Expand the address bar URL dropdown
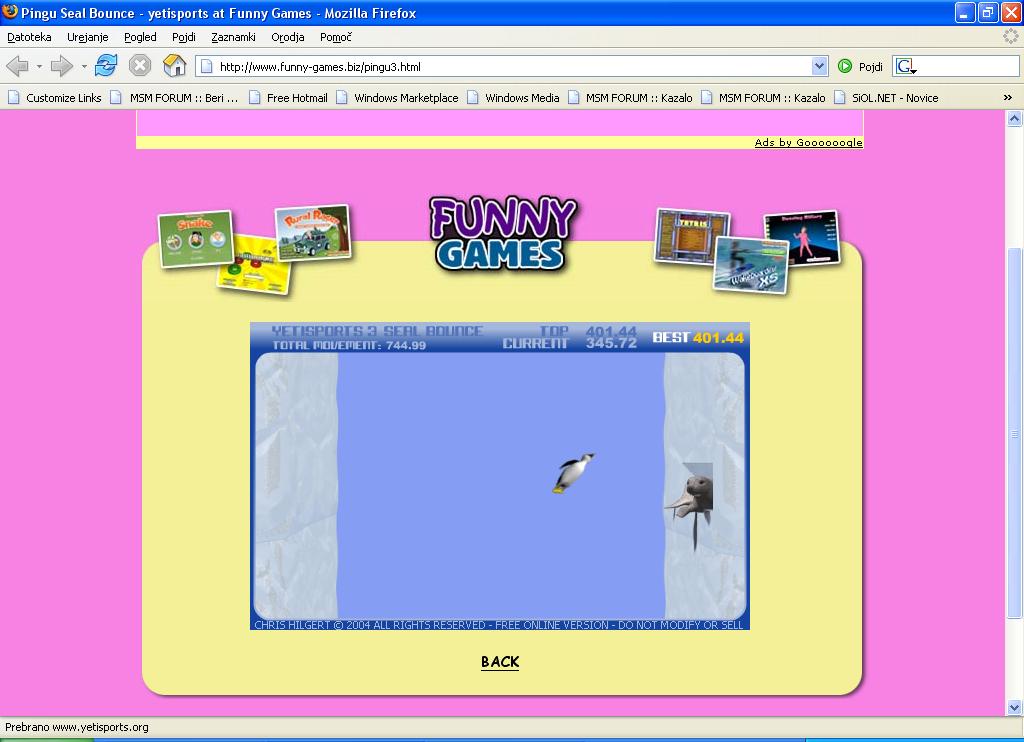The image size is (1024, 742). (x=820, y=66)
